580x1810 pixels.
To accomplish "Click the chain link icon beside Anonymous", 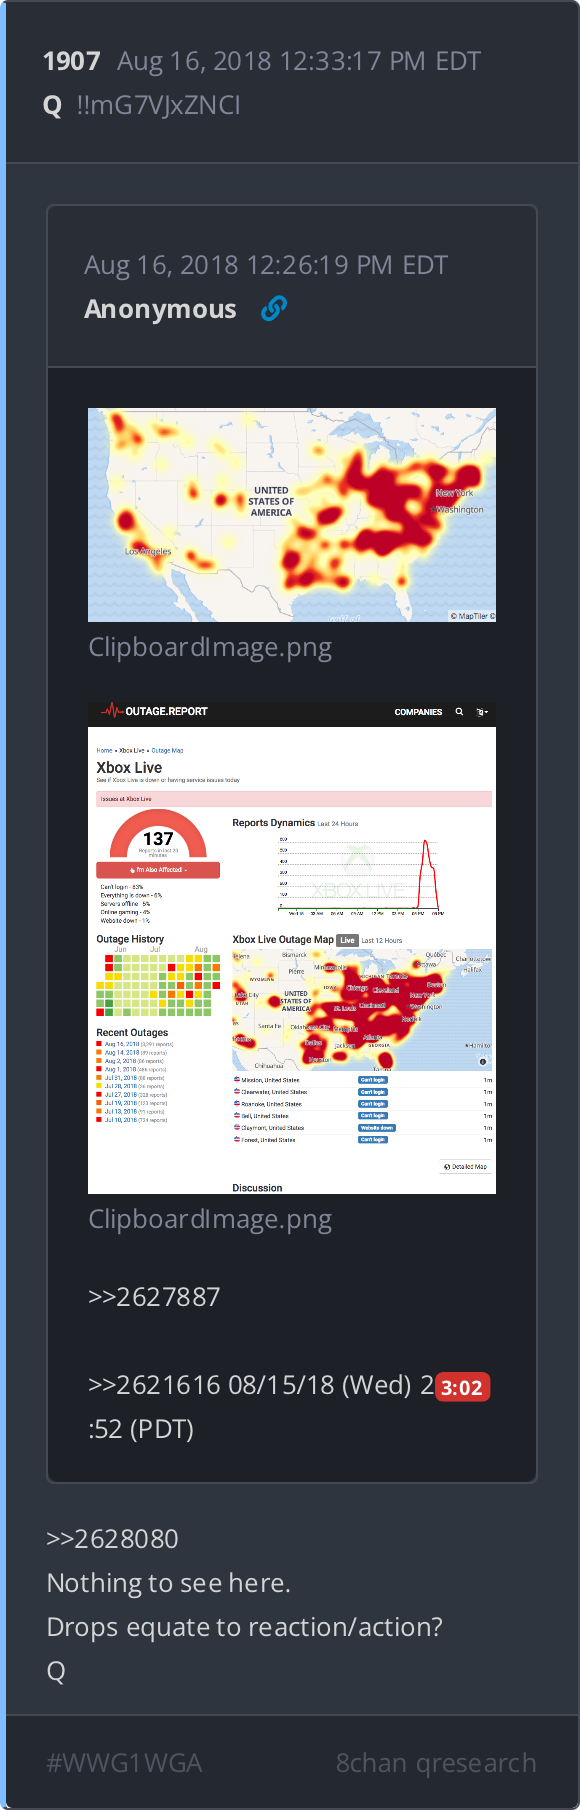I will [273, 309].
